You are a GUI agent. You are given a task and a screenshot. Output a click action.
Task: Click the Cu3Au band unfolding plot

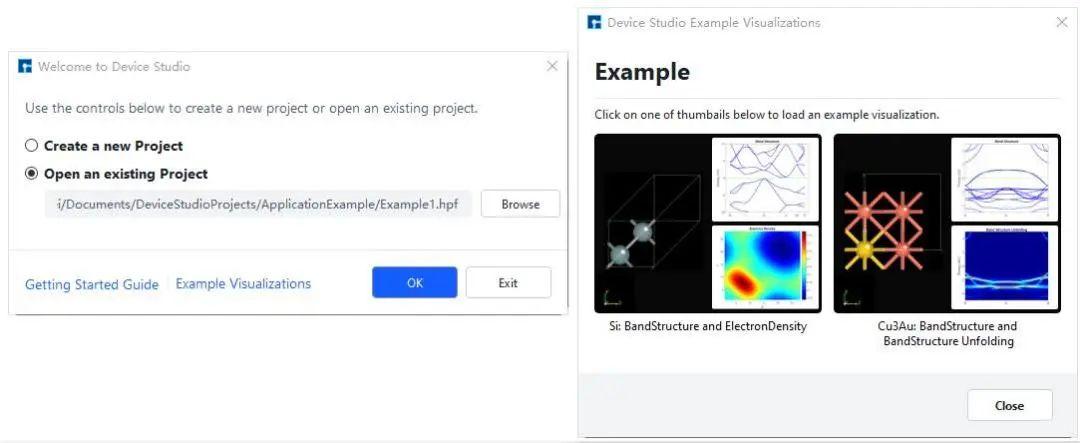(x=1005, y=267)
